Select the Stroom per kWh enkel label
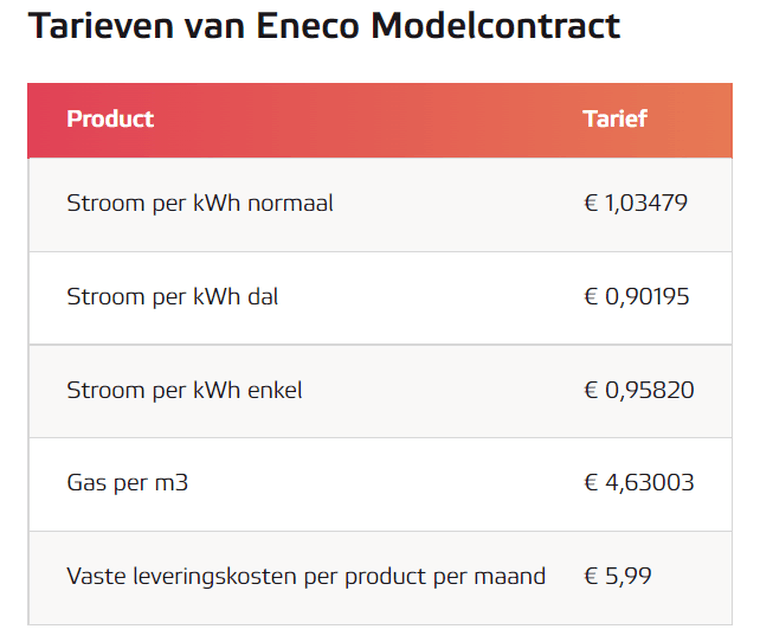Image resolution: width=760 pixels, height=642 pixels. (184, 390)
